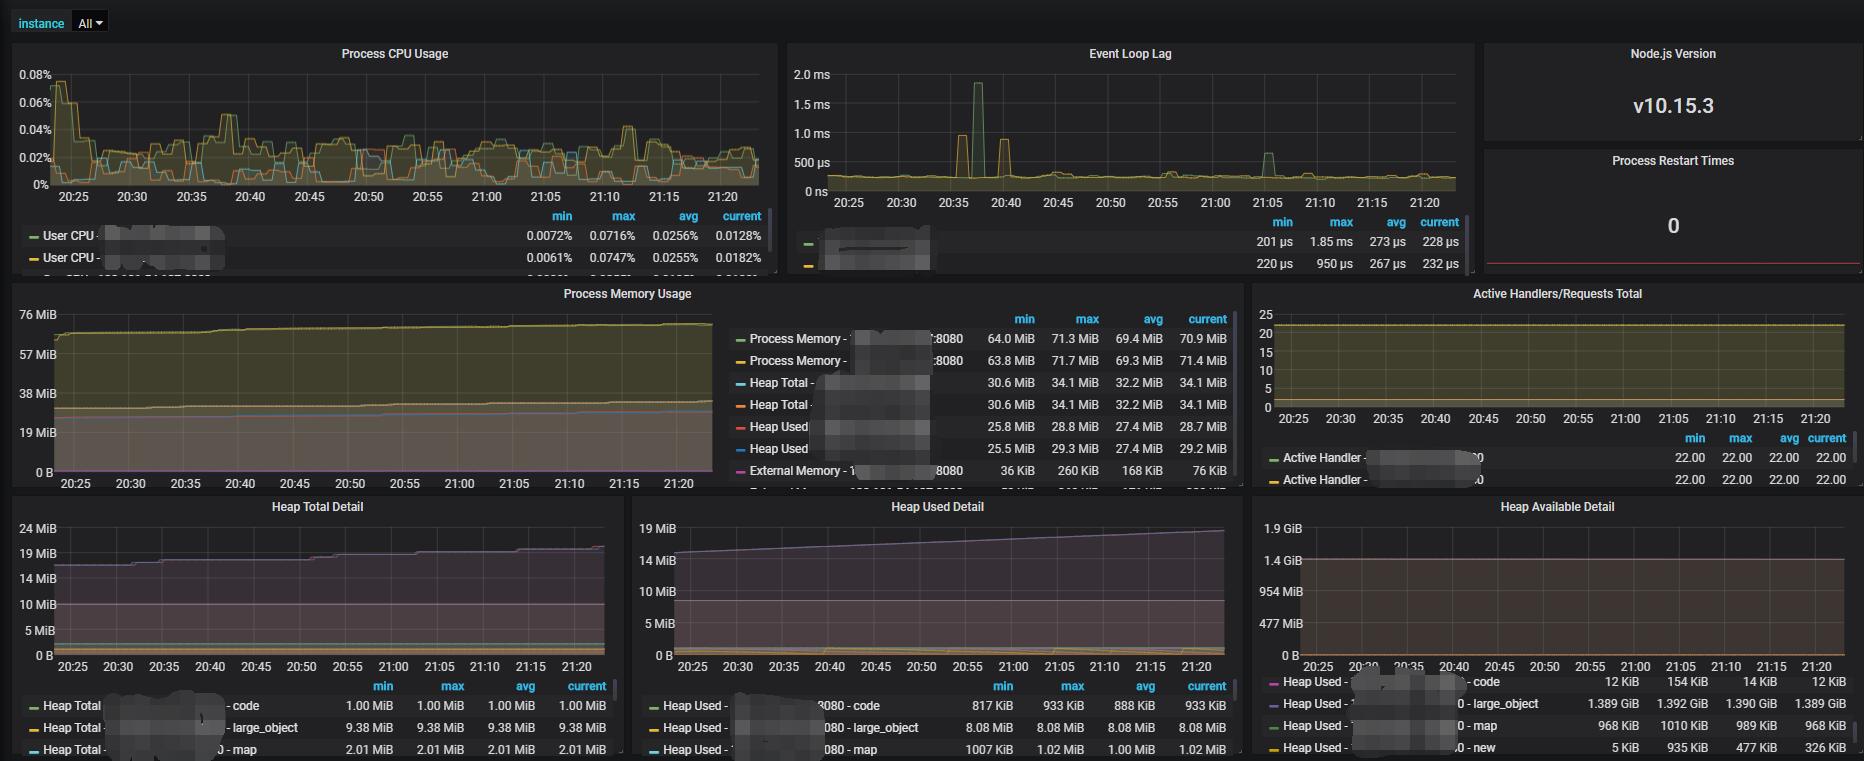Image resolution: width=1864 pixels, height=761 pixels.
Task: Click light blue color icon beside first Heap Total
Action: 740,384
